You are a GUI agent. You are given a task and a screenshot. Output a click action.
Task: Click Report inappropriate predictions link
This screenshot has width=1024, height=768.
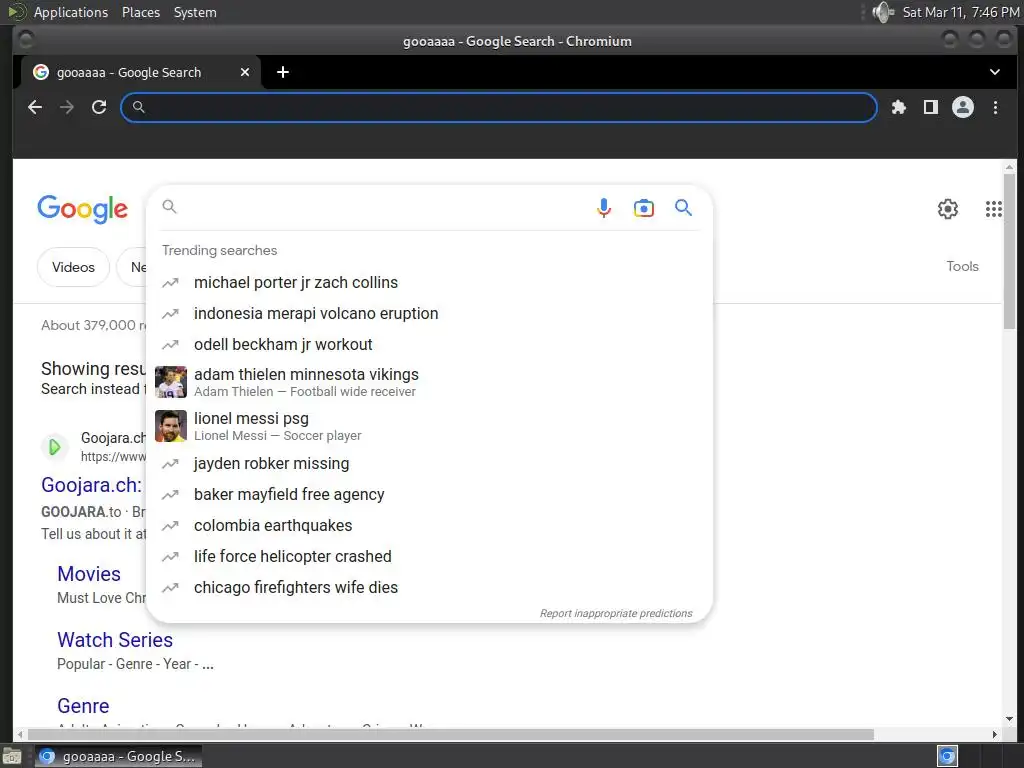click(x=616, y=613)
